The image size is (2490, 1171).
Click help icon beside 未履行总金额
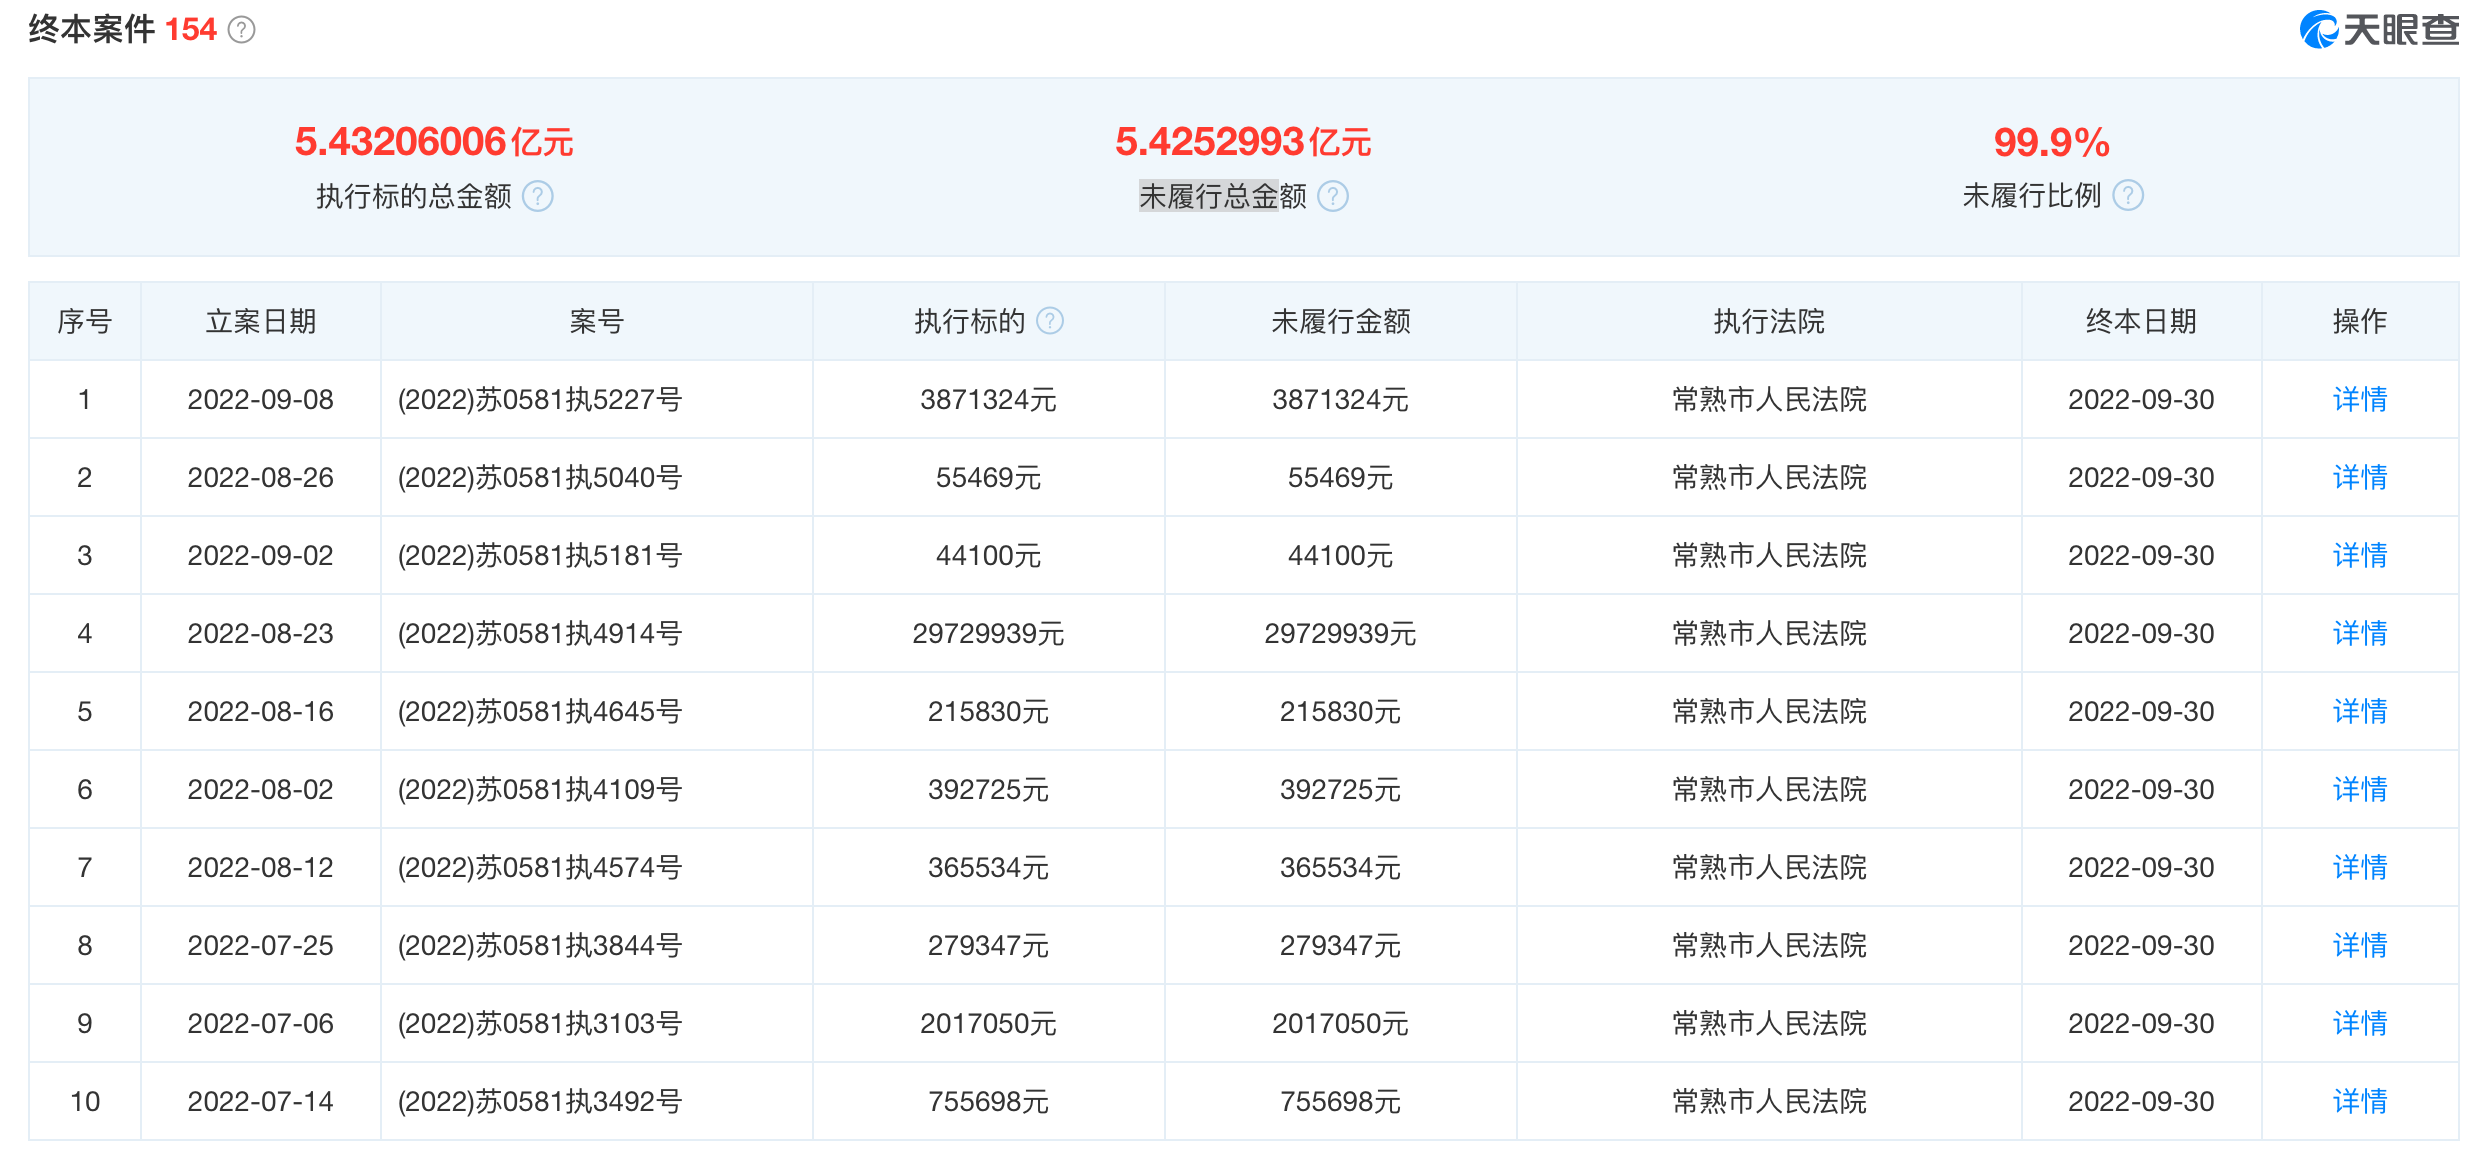(x=1333, y=196)
